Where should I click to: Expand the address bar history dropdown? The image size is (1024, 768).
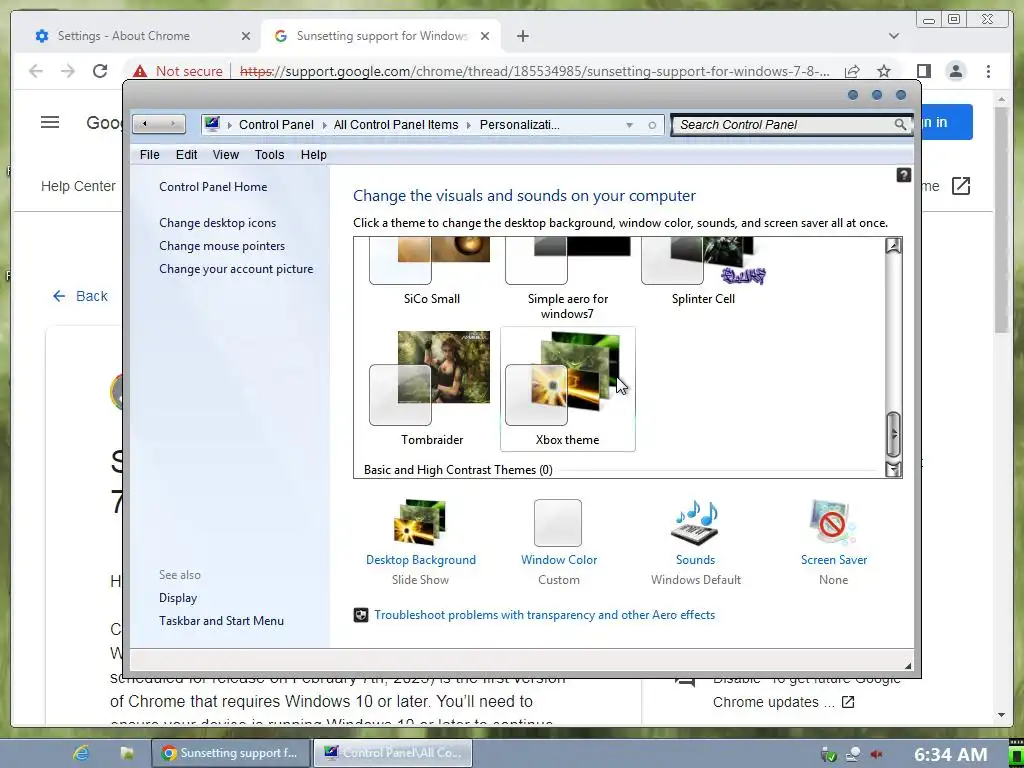(630, 125)
